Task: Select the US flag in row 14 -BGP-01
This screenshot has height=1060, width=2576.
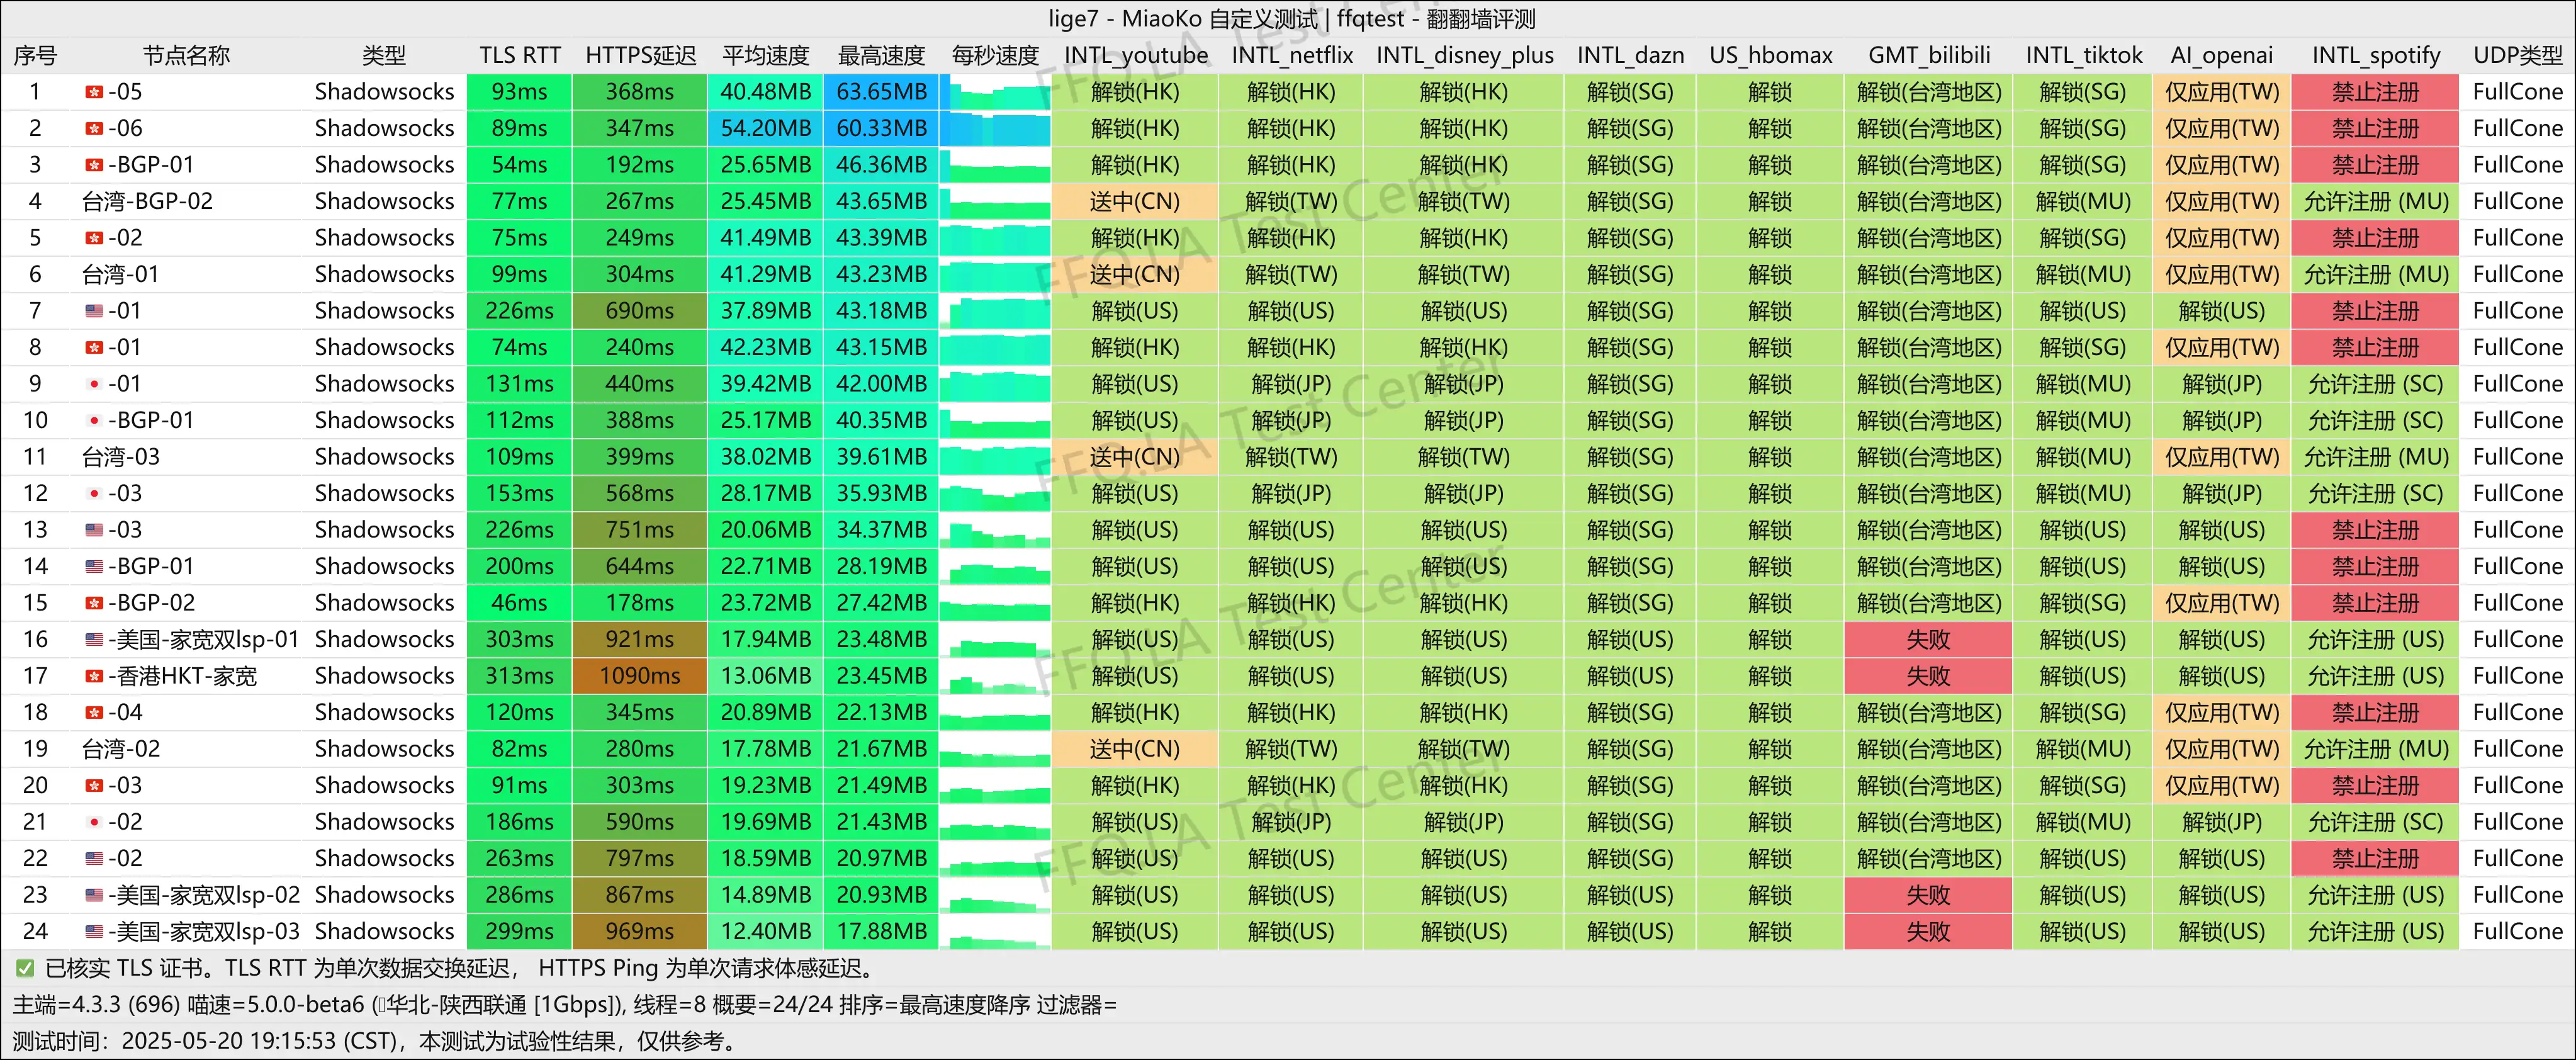Action: click(94, 566)
